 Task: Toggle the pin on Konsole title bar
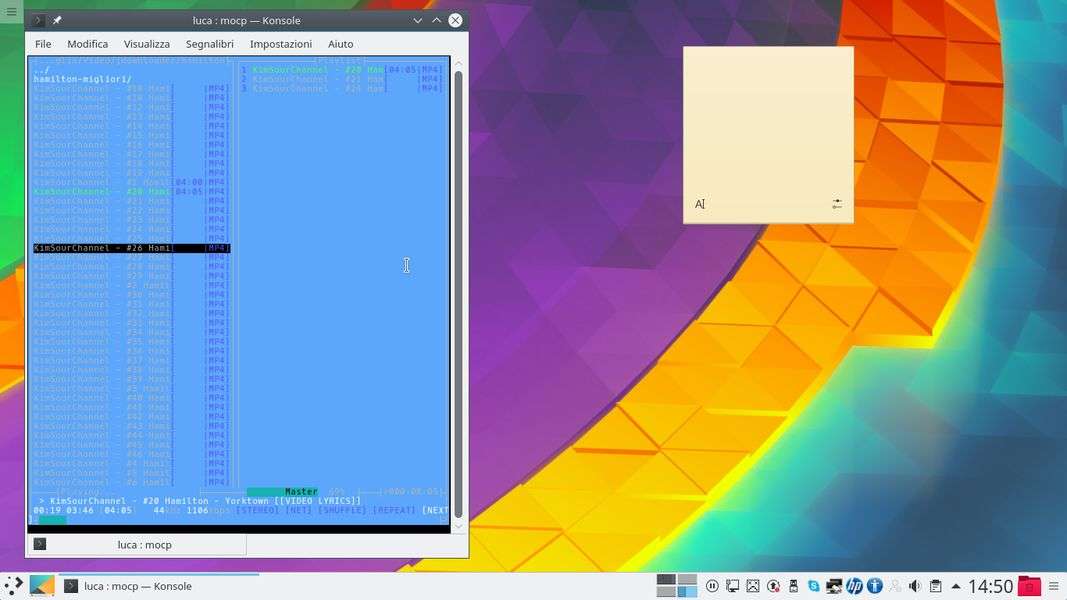57,20
